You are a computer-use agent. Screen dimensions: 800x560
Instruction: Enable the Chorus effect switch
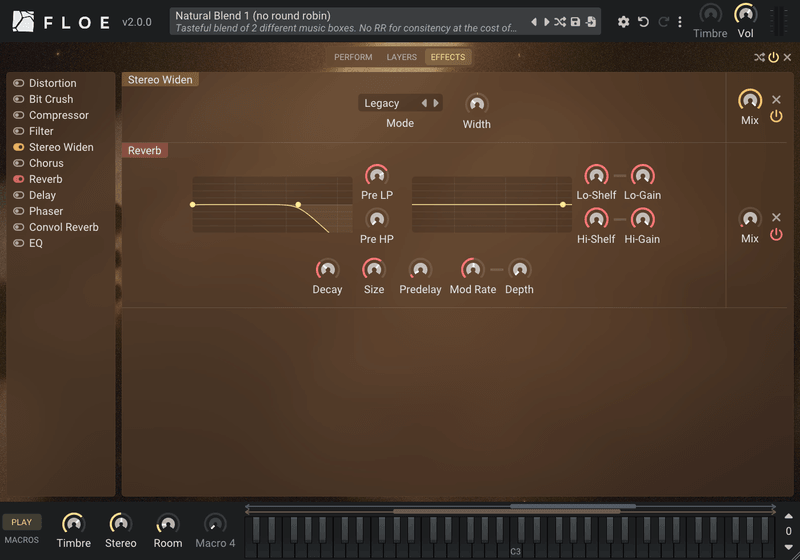19,163
